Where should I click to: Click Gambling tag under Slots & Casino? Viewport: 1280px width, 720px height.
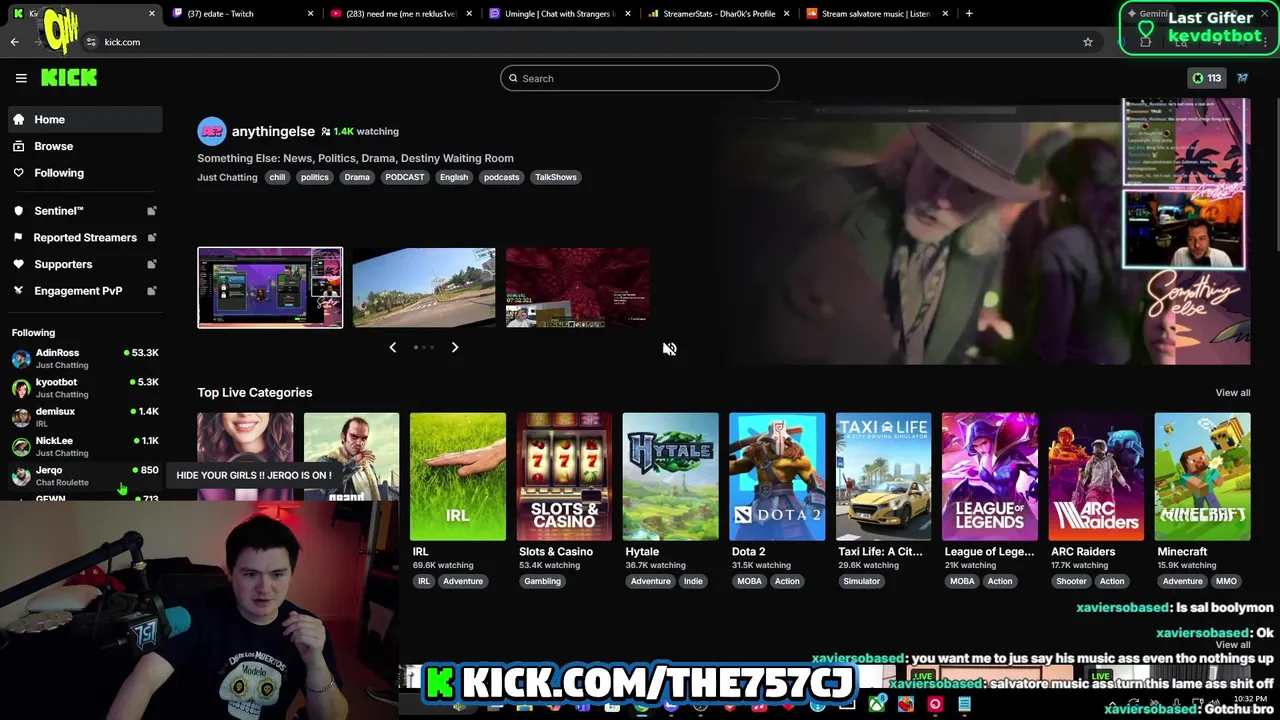click(542, 581)
